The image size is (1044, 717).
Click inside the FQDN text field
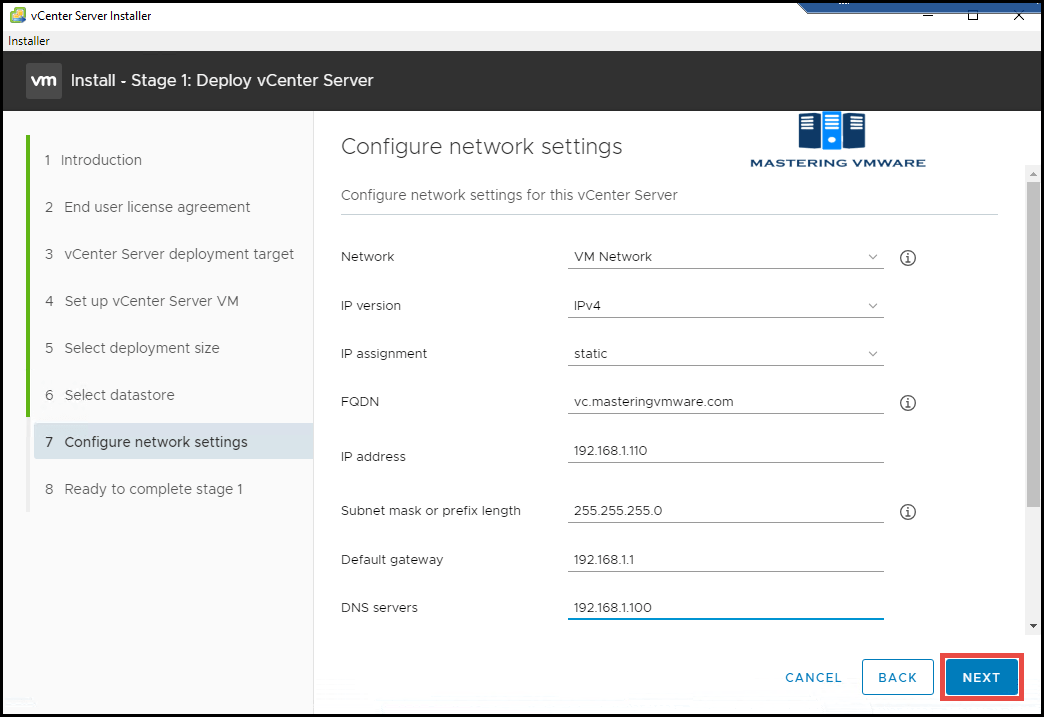(x=725, y=401)
